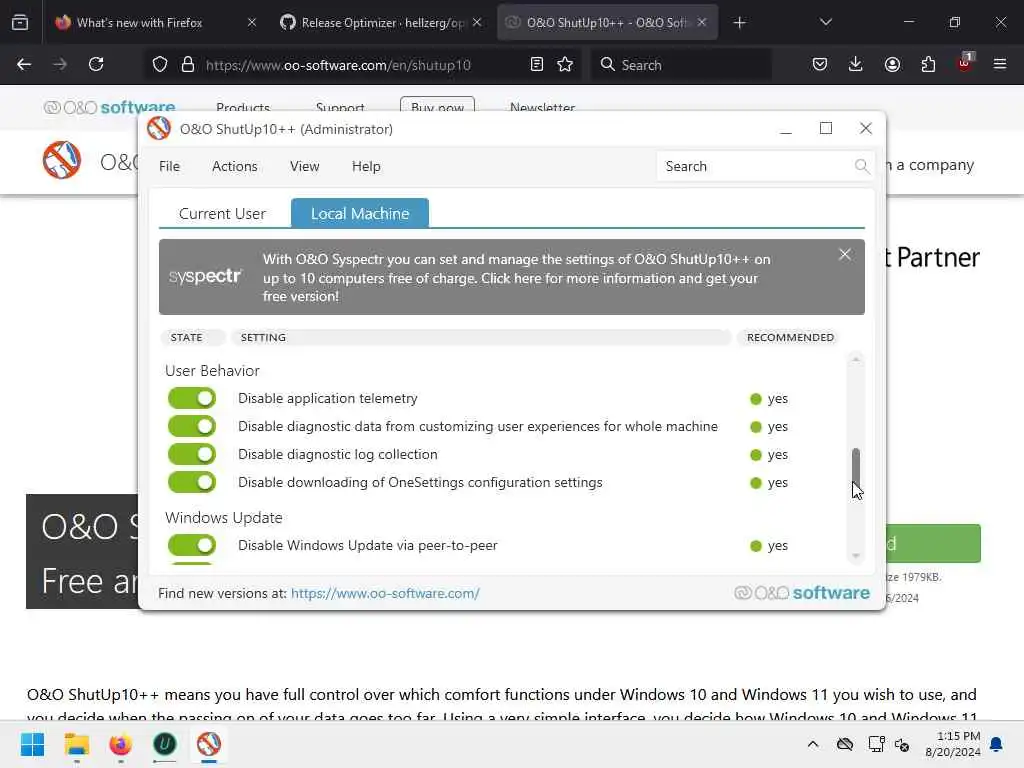Open Firefox View icon left of tabs
Viewport: 1024px width, 768px height.
coord(20,22)
